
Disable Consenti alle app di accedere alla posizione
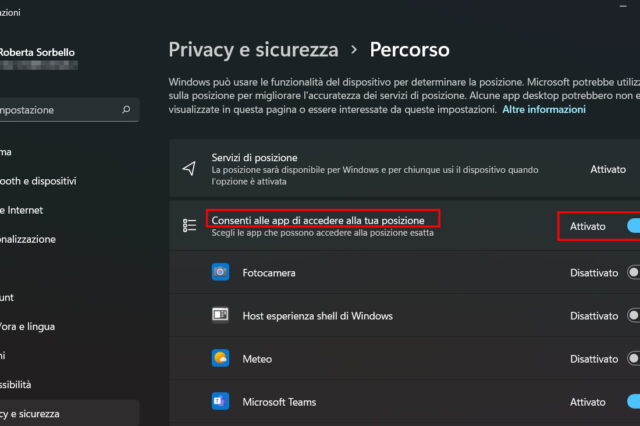coord(632,227)
